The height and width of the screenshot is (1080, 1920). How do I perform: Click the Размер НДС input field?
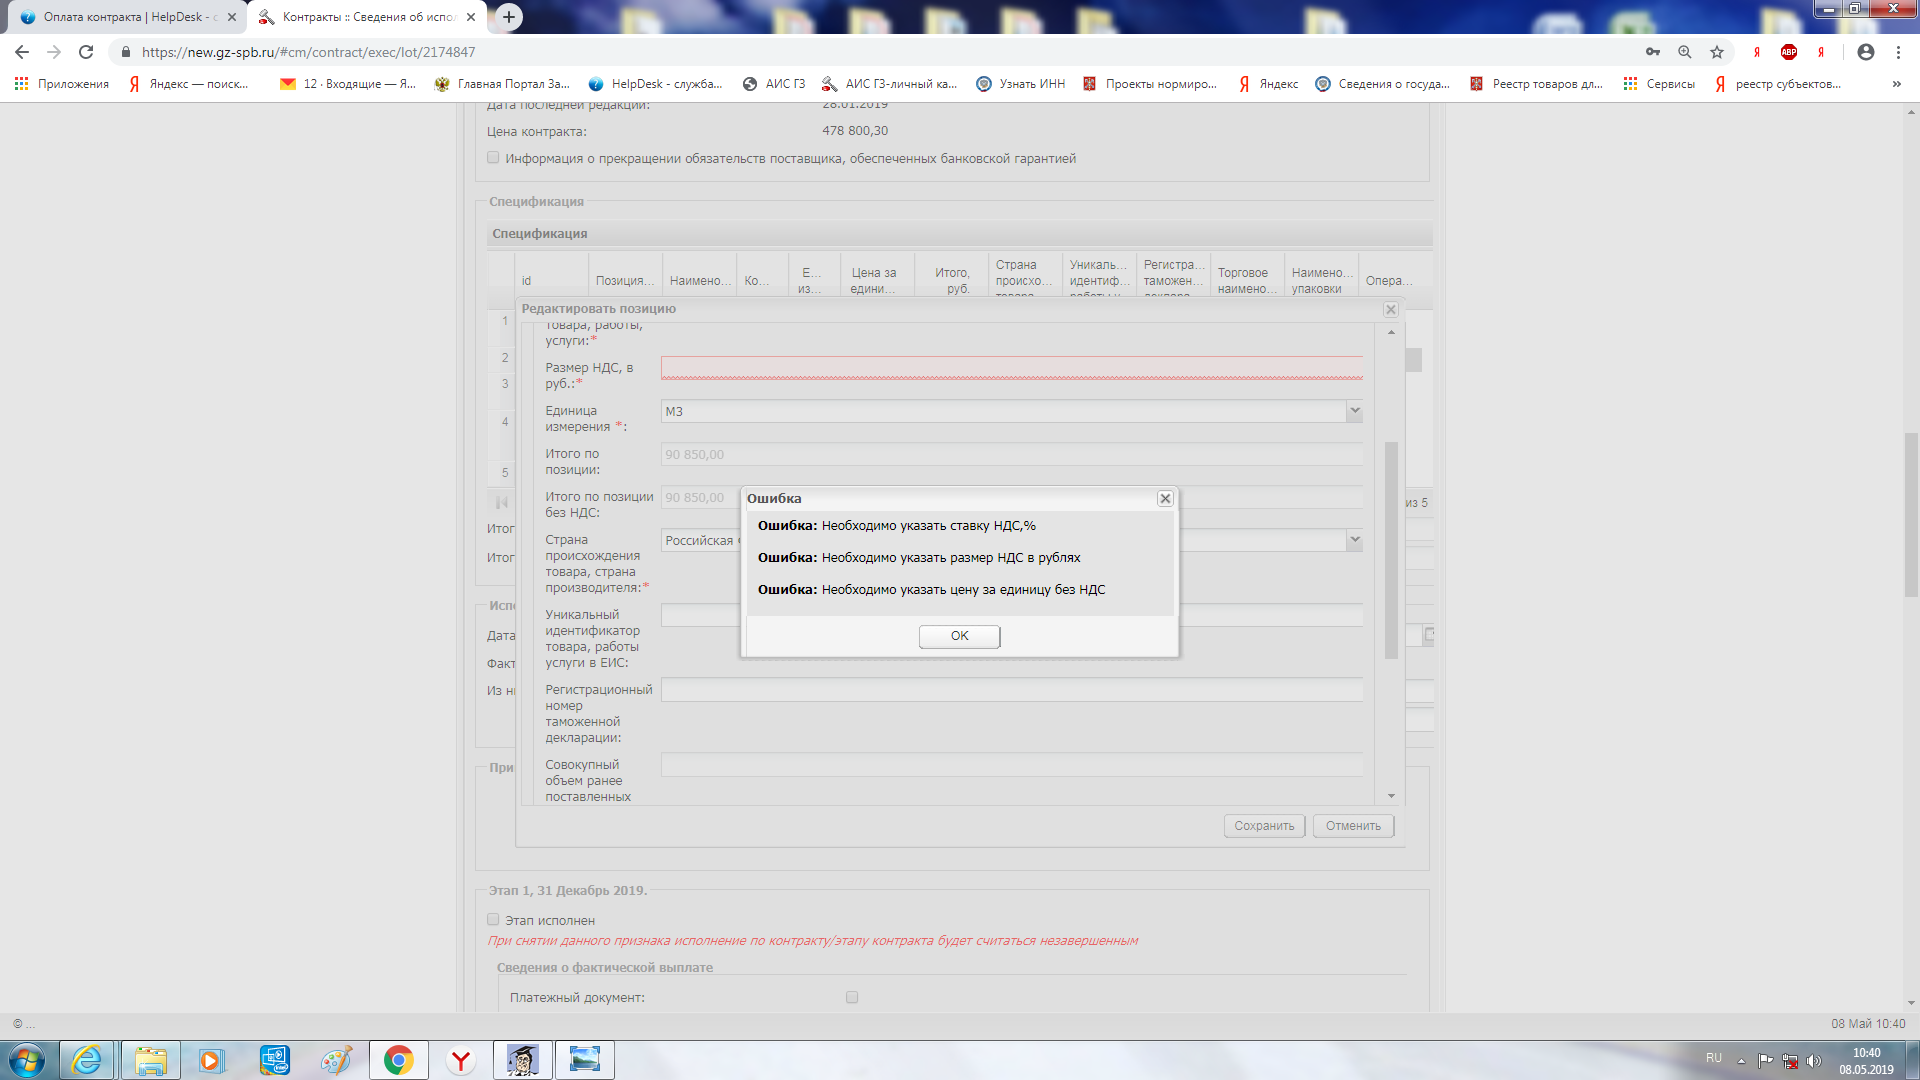point(1010,368)
